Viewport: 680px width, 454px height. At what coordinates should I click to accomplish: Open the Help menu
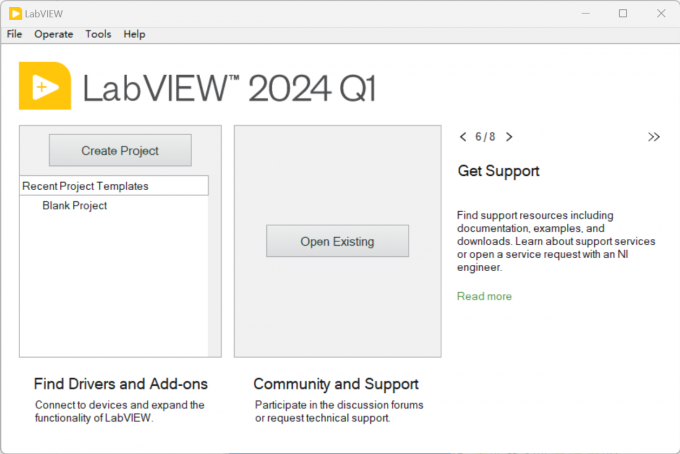point(134,34)
